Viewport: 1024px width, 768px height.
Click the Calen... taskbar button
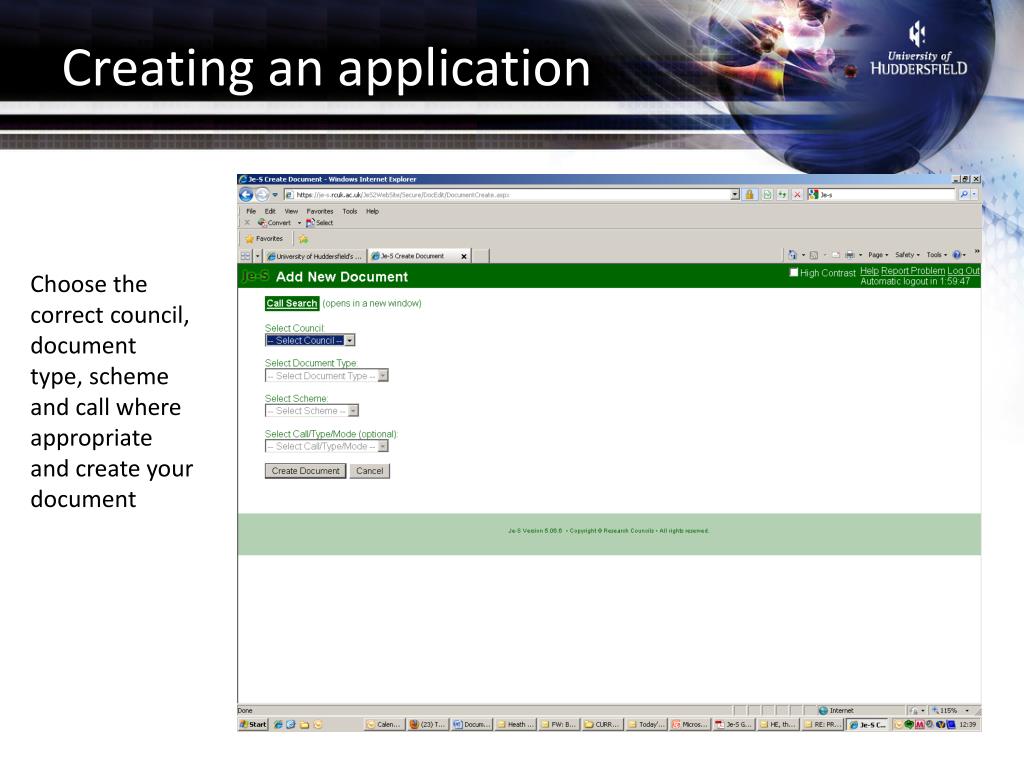click(383, 724)
